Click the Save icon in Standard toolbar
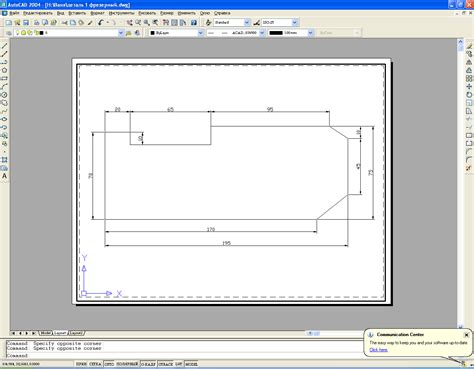 click(x=26, y=23)
